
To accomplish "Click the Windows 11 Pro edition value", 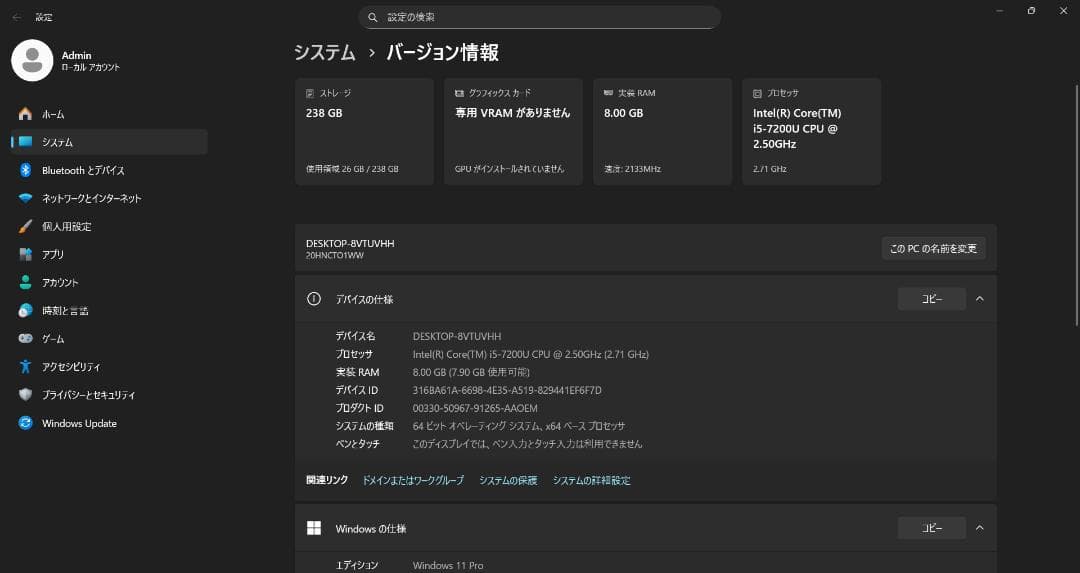I will tap(448, 565).
